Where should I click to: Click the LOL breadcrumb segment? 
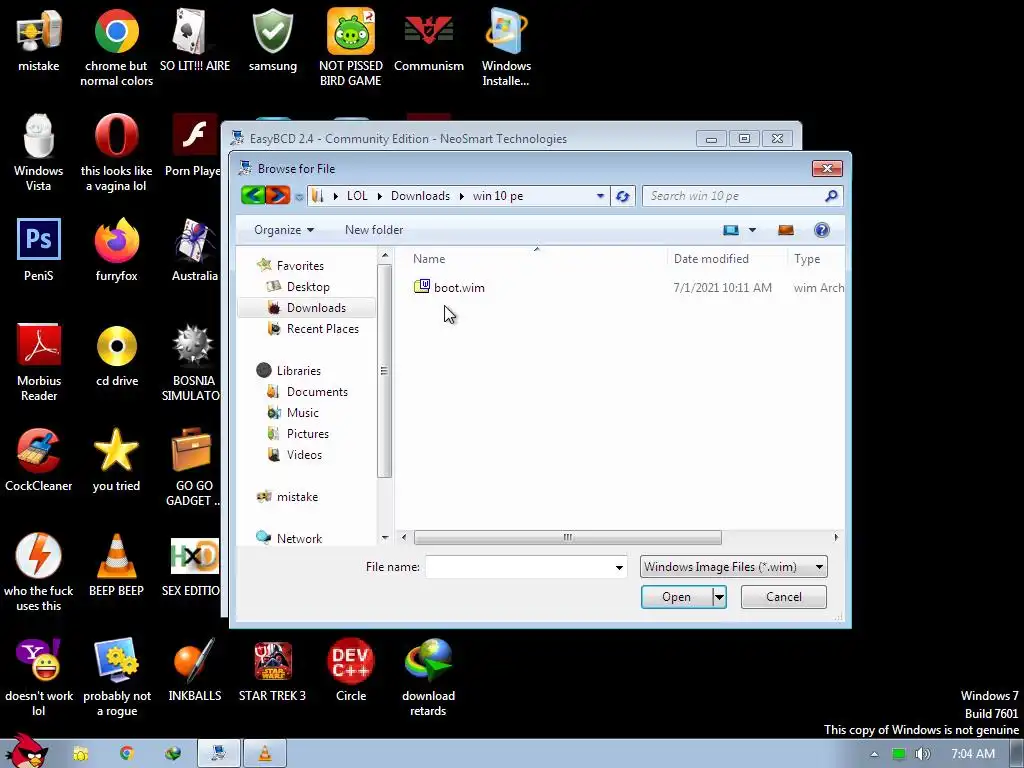click(x=357, y=196)
